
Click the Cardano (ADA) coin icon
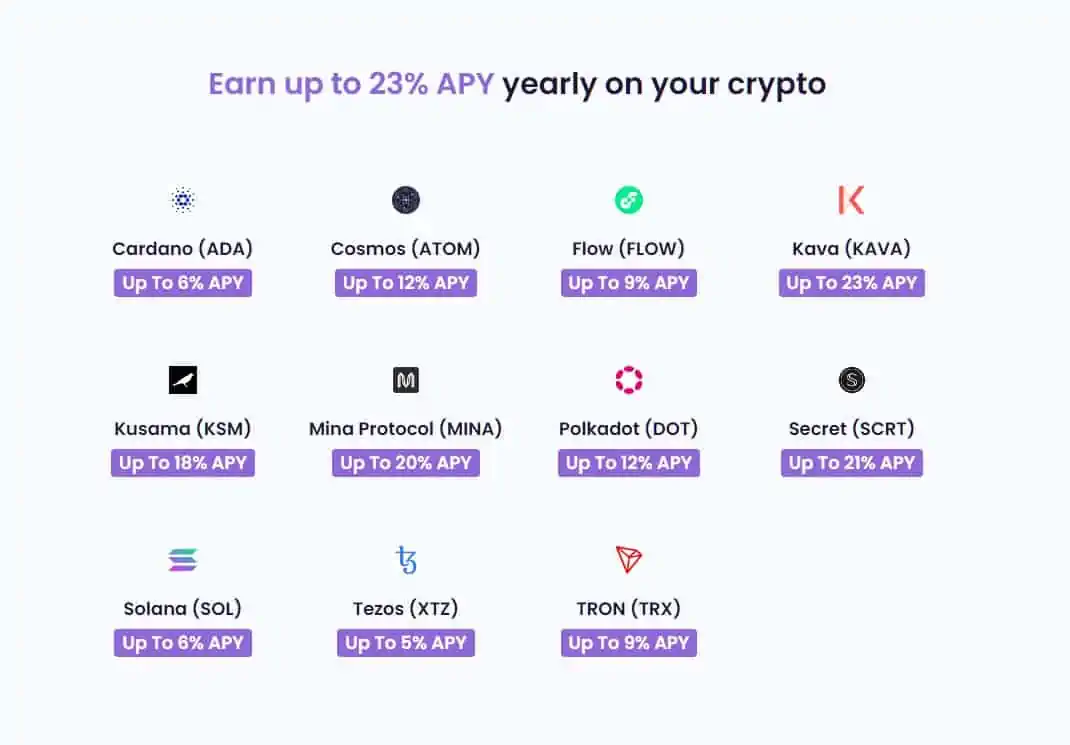click(182, 200)
